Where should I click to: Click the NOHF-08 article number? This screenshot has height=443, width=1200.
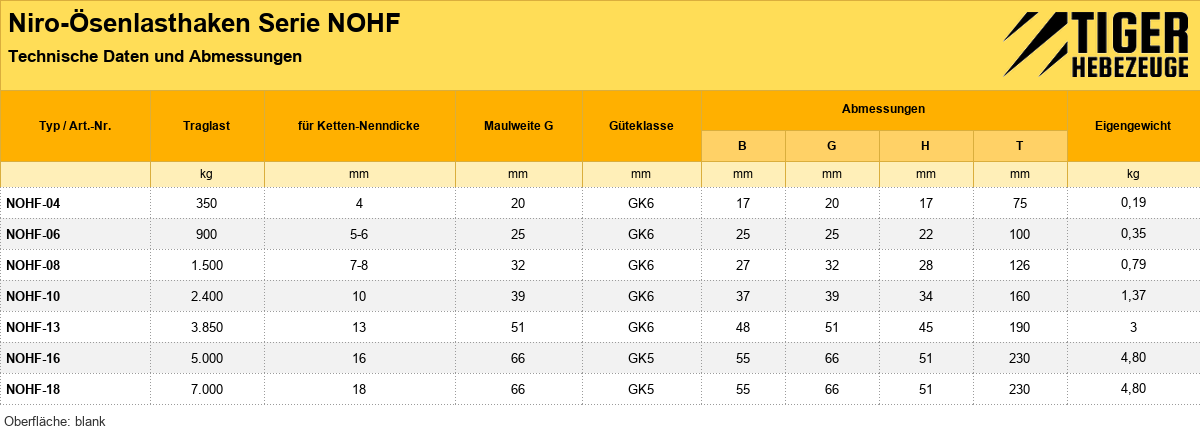pos(33,265)
